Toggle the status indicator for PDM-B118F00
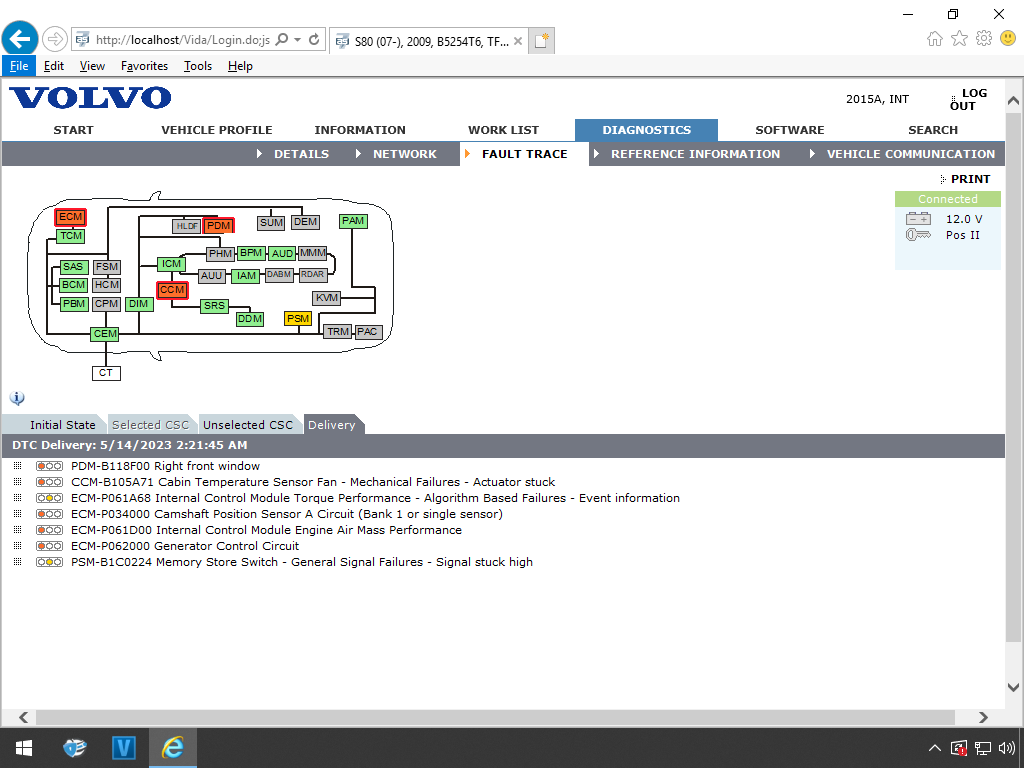This screenshot has width=1024, height=768. (49, 466)
